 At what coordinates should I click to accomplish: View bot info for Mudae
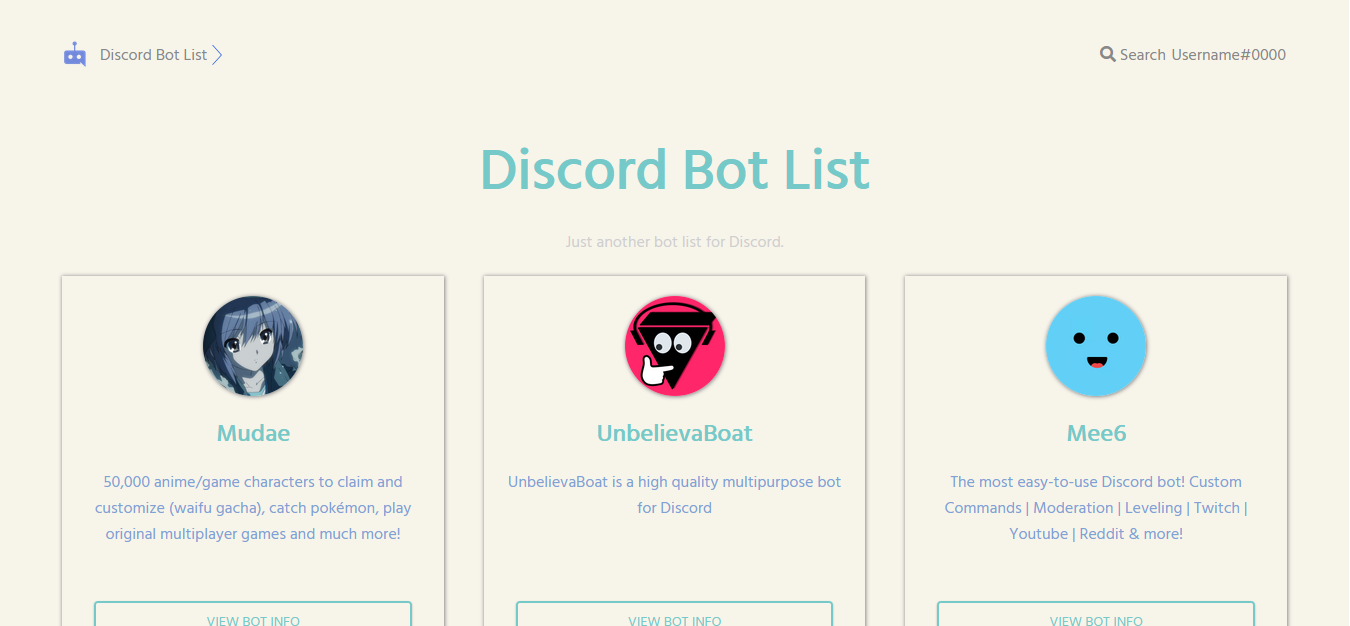click(x=253, y=614)
